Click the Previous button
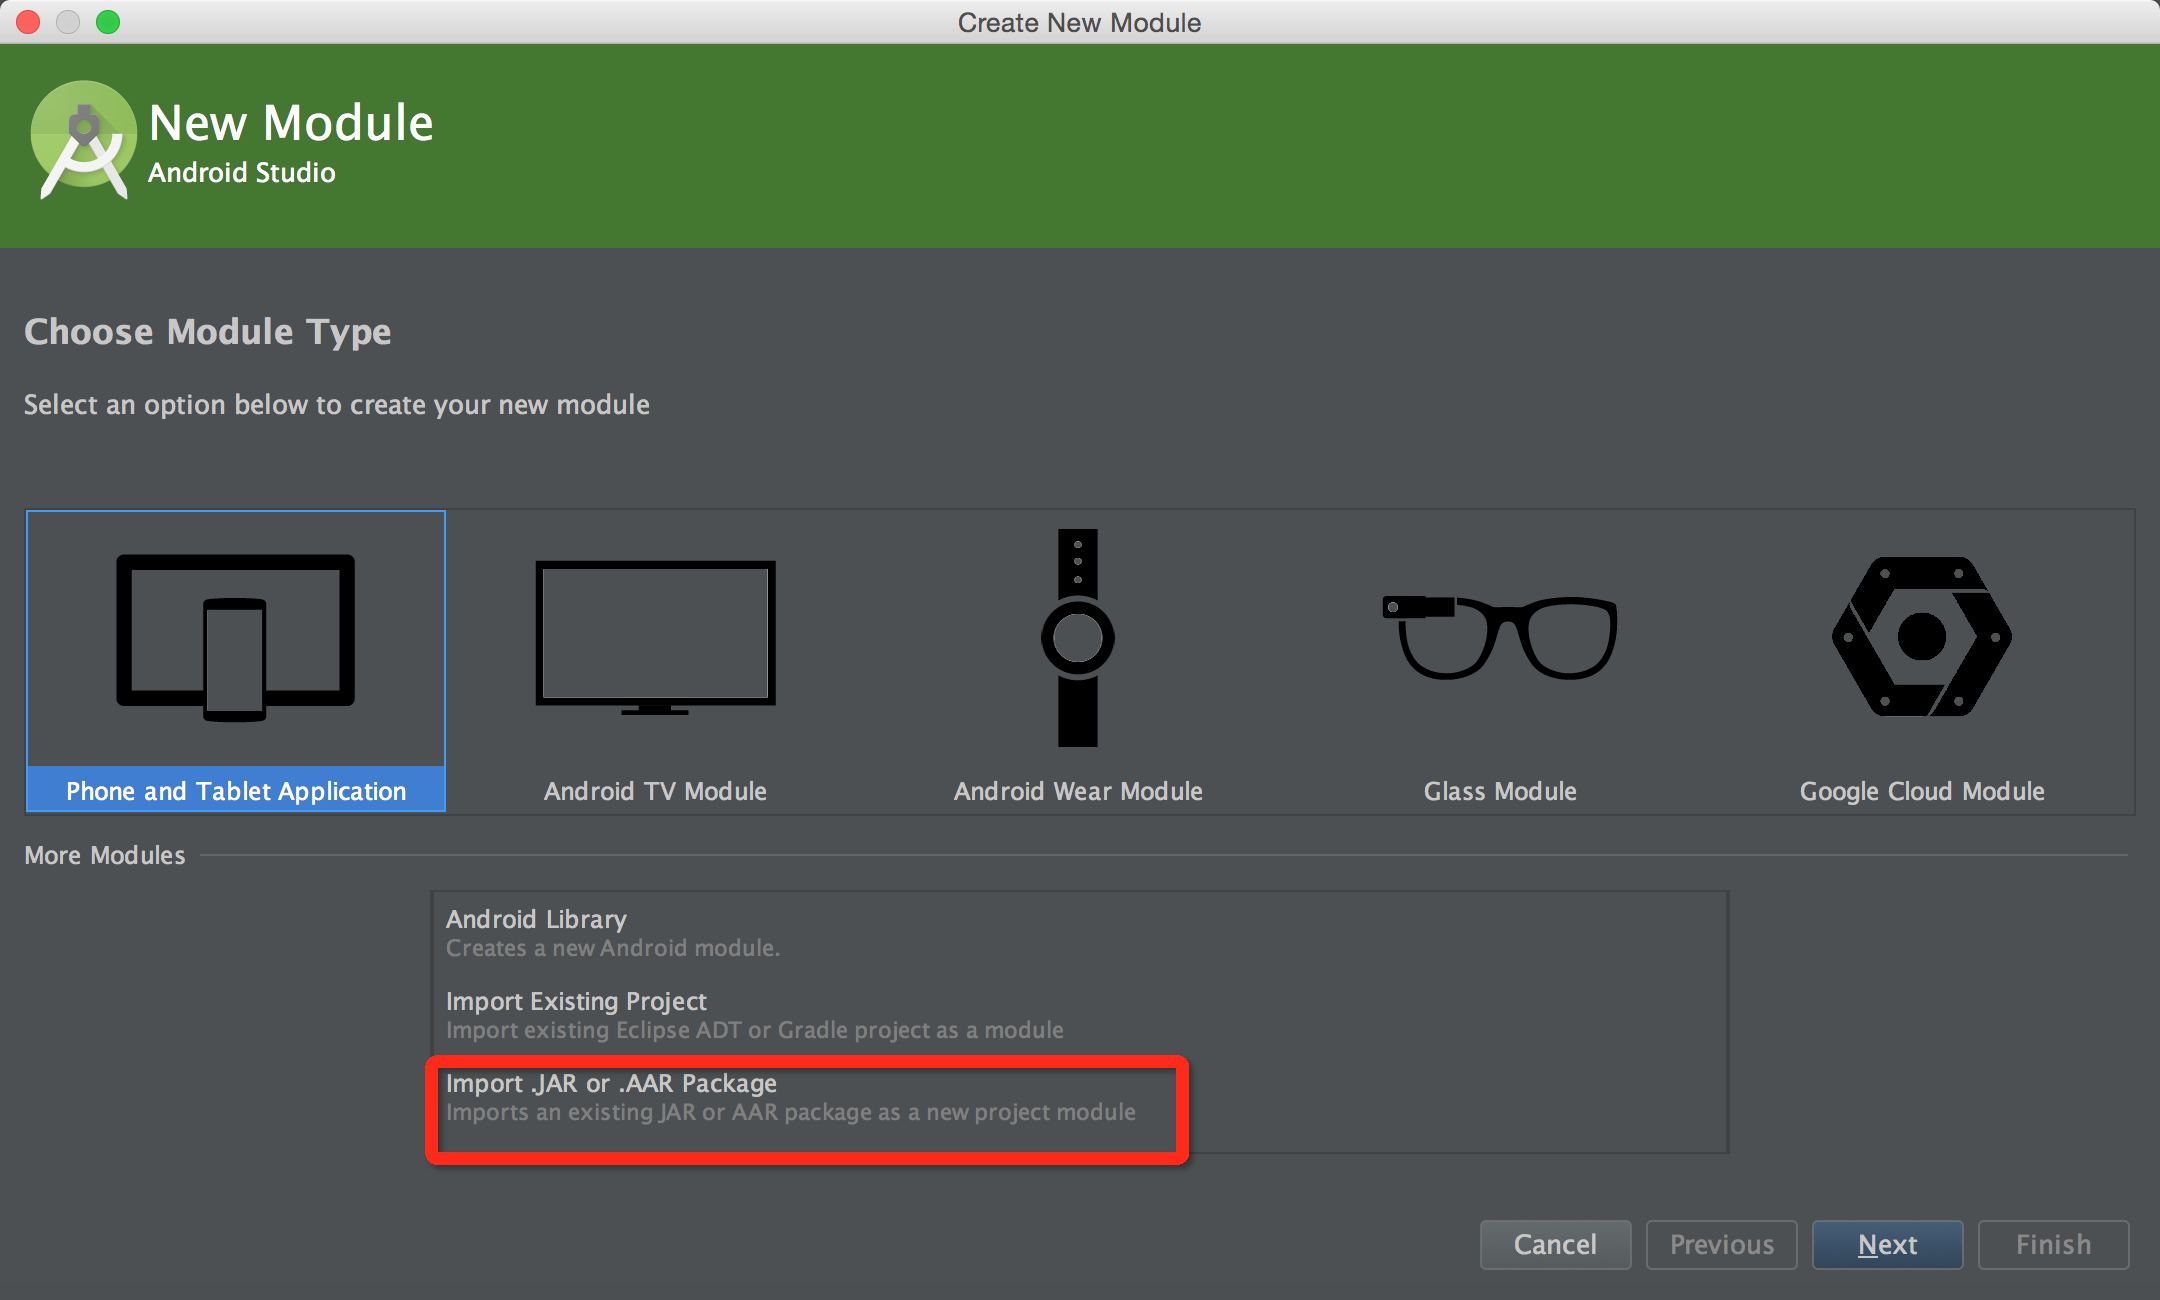This screenshot has height=1300, width=2160. click(x=1722, y=1244)
